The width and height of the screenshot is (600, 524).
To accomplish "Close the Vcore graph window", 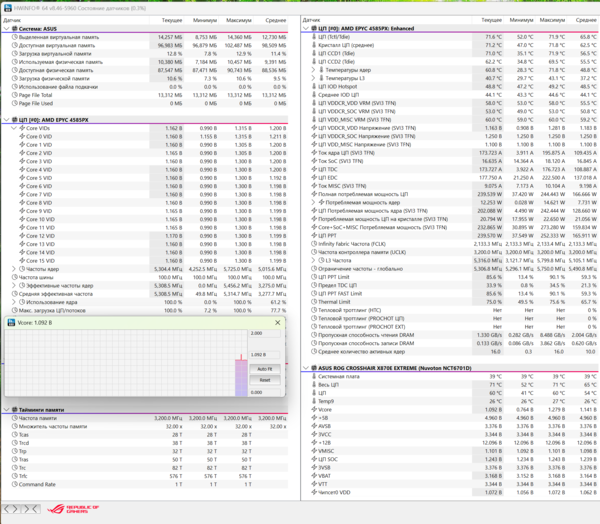I will tap(278, 323).
